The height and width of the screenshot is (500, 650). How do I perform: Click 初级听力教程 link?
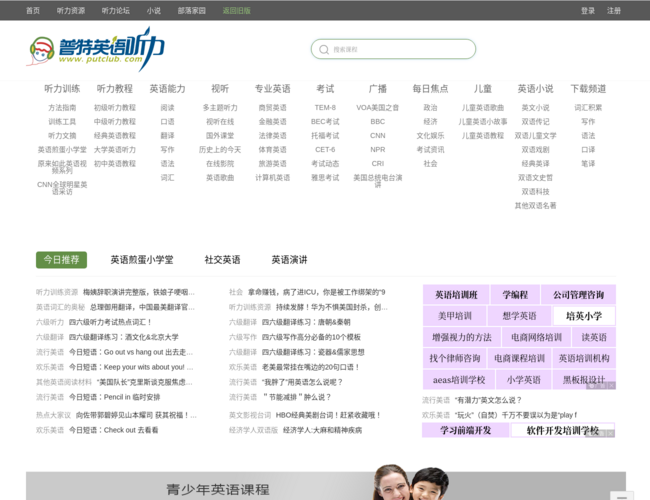[115, 108]
